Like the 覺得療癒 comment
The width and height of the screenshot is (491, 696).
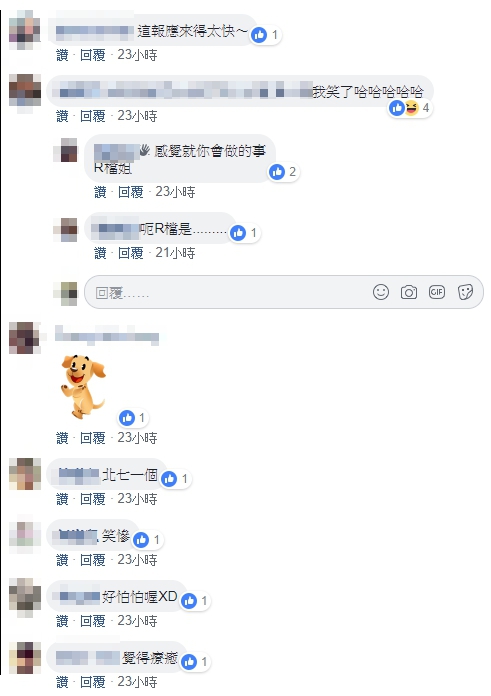click(62, 681)
